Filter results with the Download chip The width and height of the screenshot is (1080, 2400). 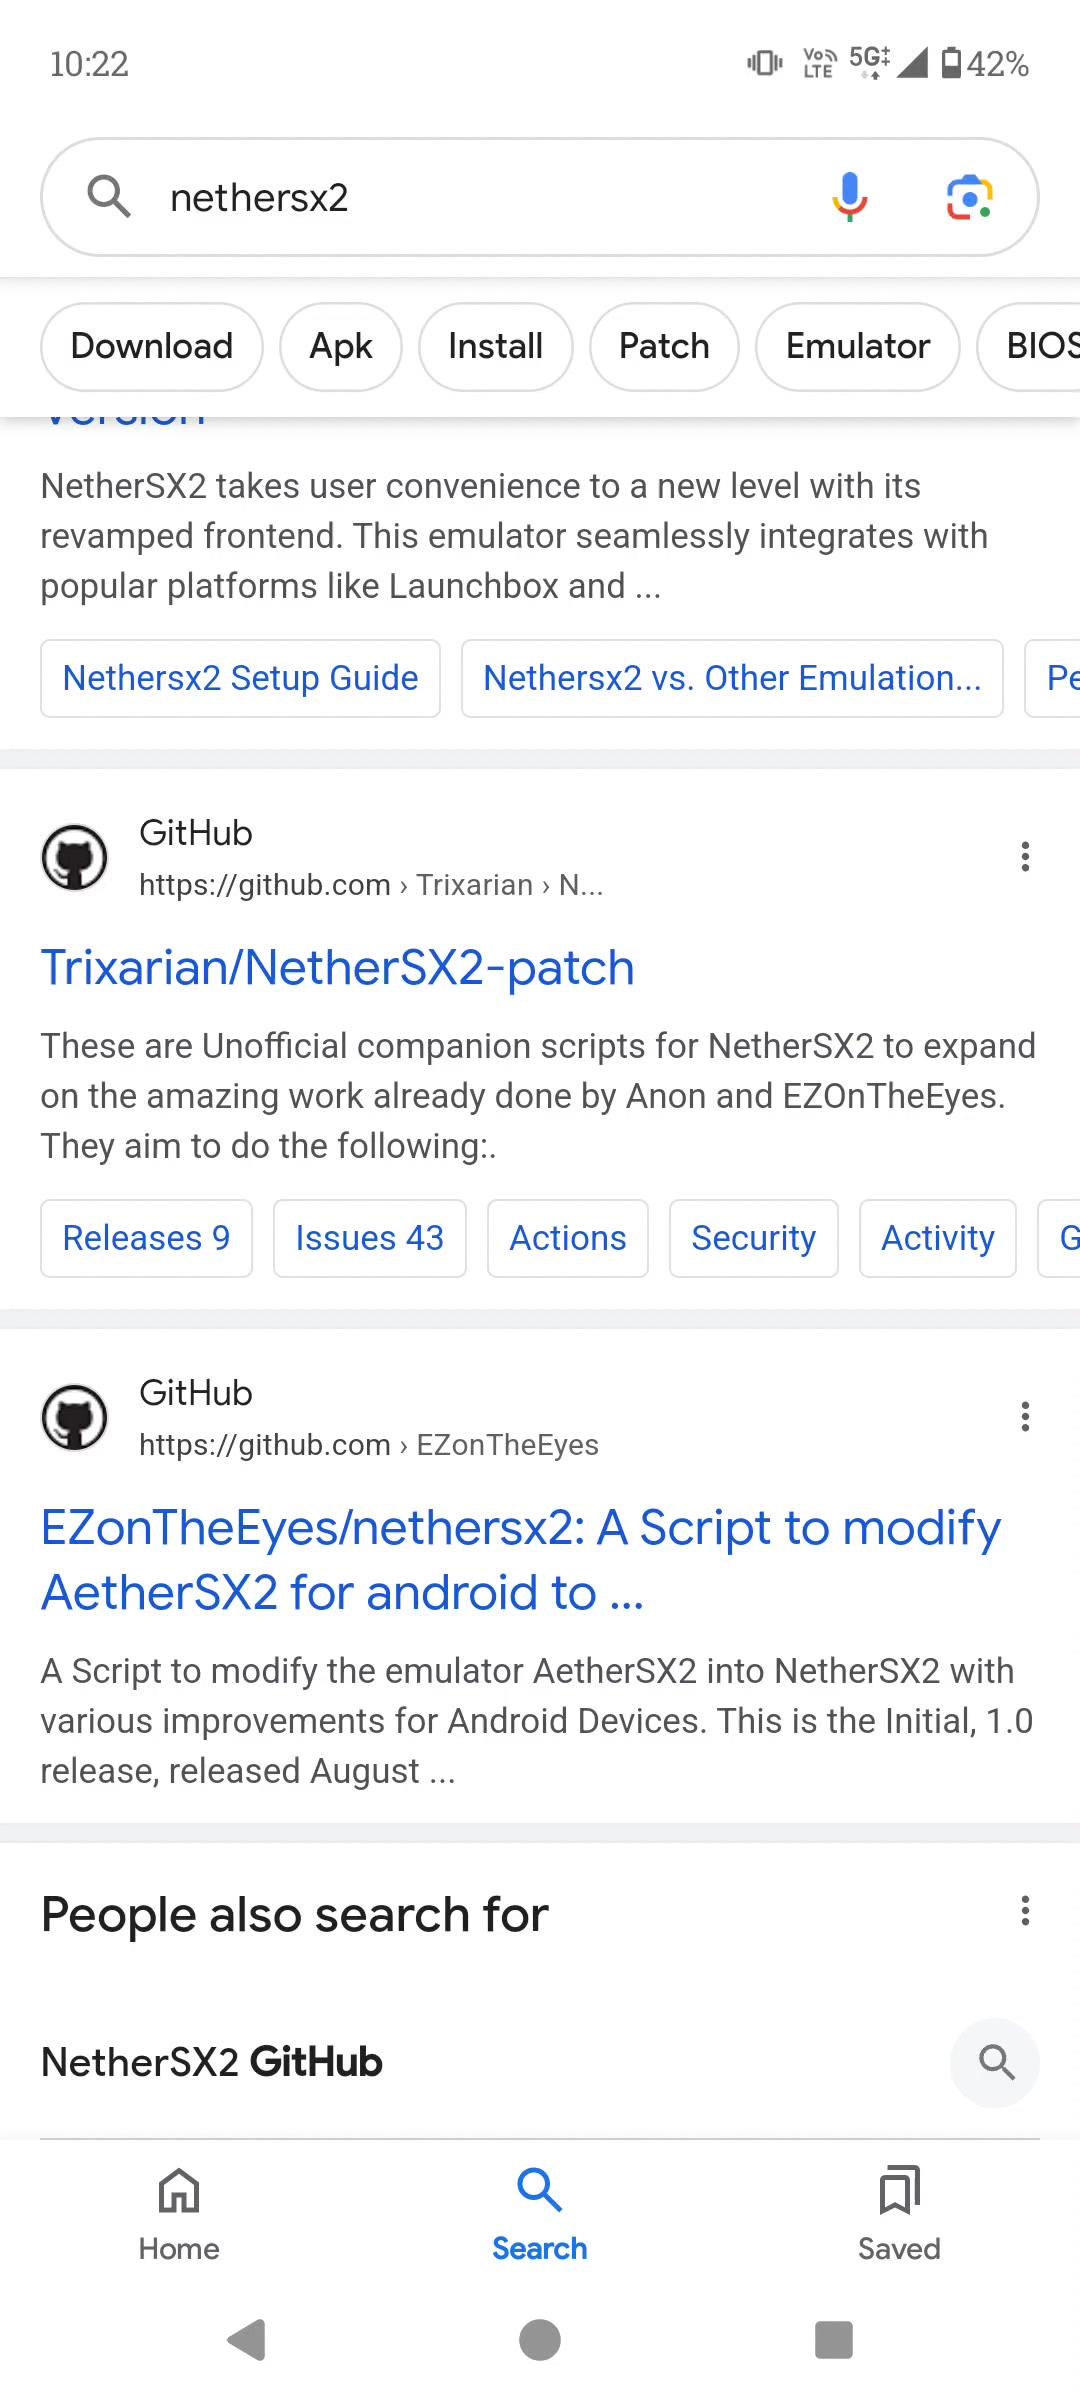(152, 347)
